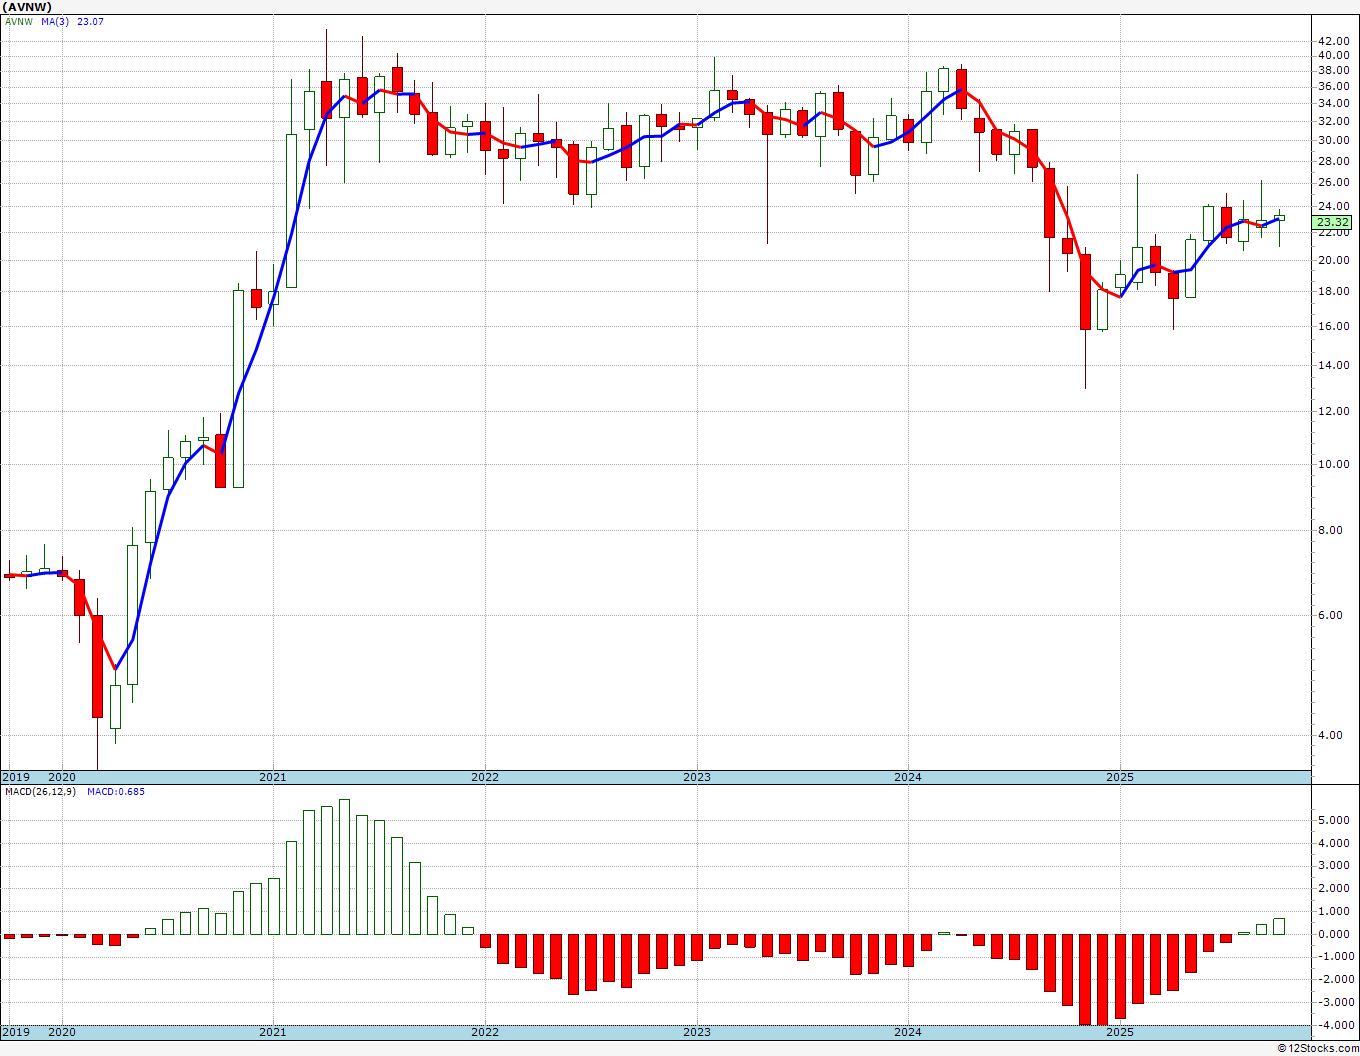The height and width of the screenshot is (1056, 1360).
Task: Click the 5.000 MACD axis label
Action: (x=1334, y=820)
